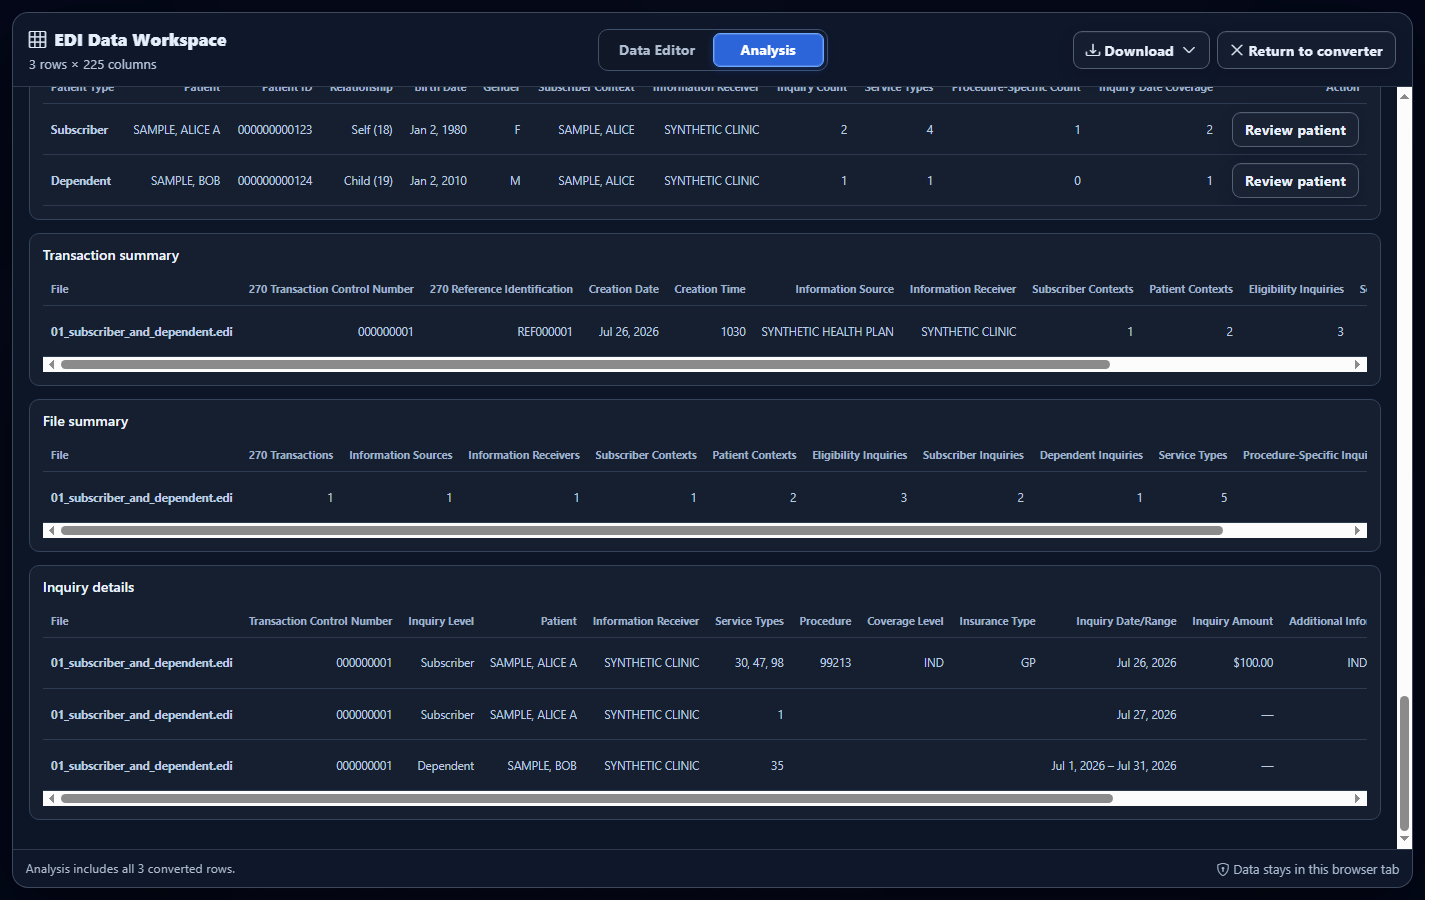Click left arrow of Inquiry details scrollbar

point(51,799)
